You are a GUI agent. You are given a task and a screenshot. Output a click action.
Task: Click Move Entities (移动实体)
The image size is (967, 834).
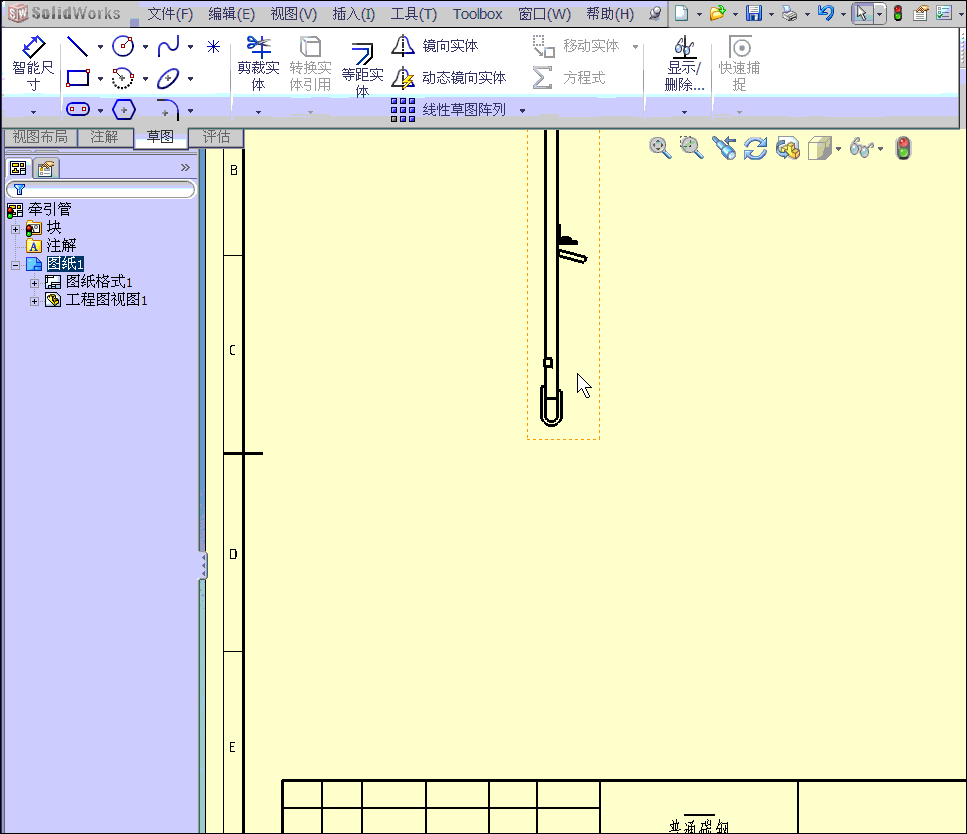(x=576, y=46)
